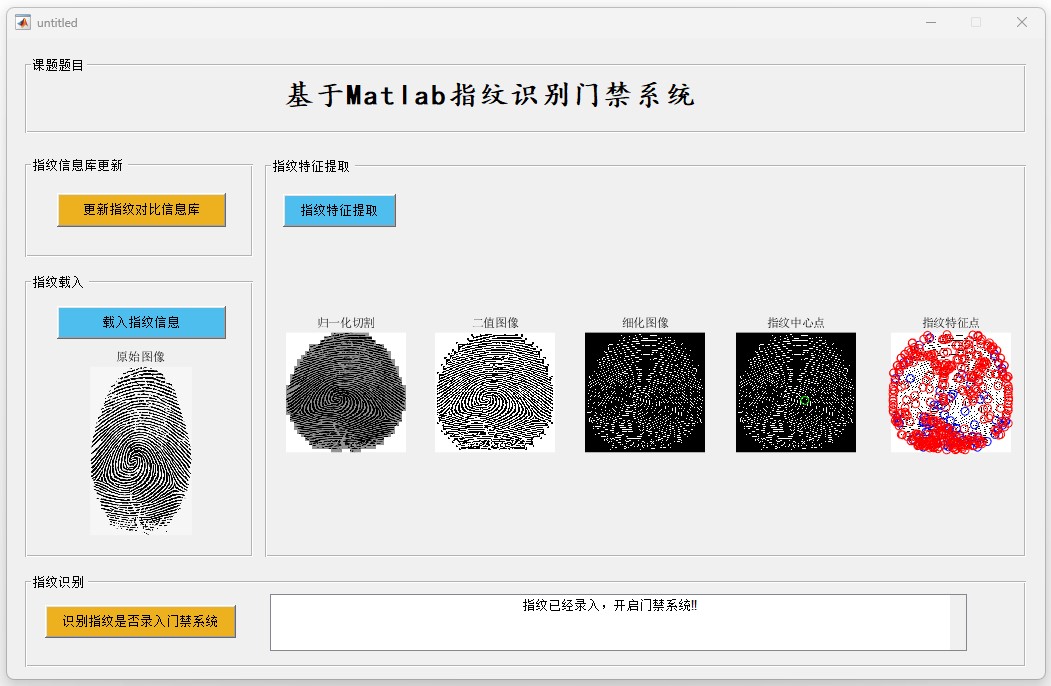Click the 原始图像 caption
Image resolution: width=1051 pixels, height=686 pixels.
coord(141,357)
